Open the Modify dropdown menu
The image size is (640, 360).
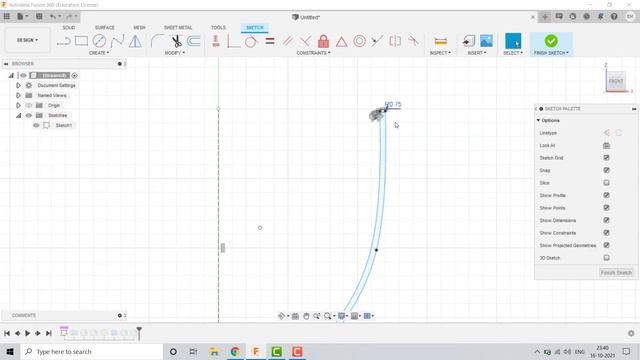(175, 53)
